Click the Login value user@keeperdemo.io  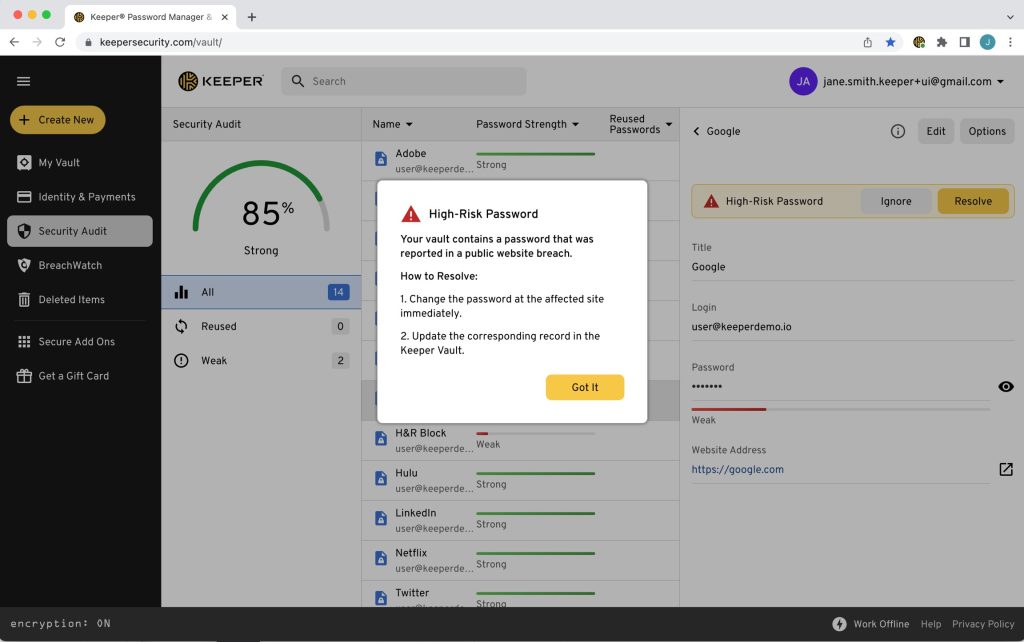(x=741, y=327)
